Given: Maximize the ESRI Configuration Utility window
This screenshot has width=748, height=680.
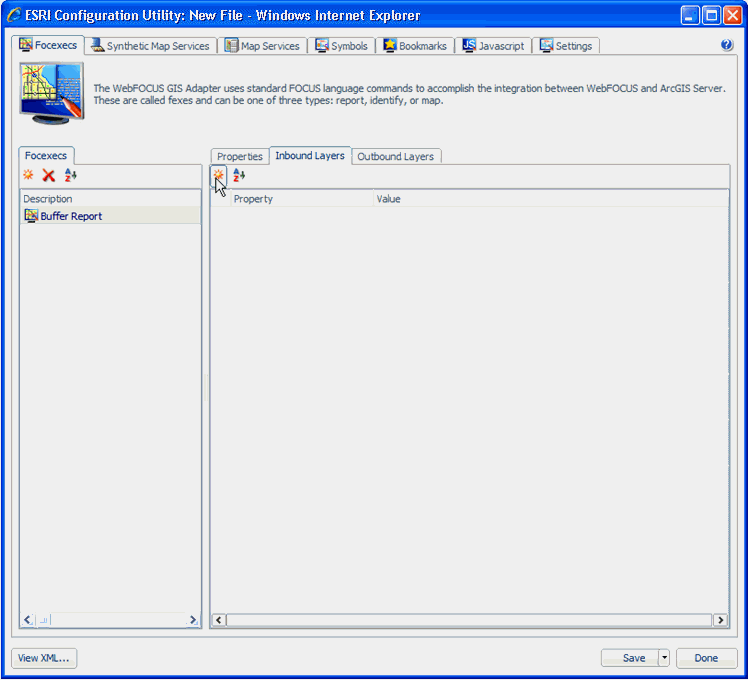Looking at the screenshot, I should click(x=711, y=15).
